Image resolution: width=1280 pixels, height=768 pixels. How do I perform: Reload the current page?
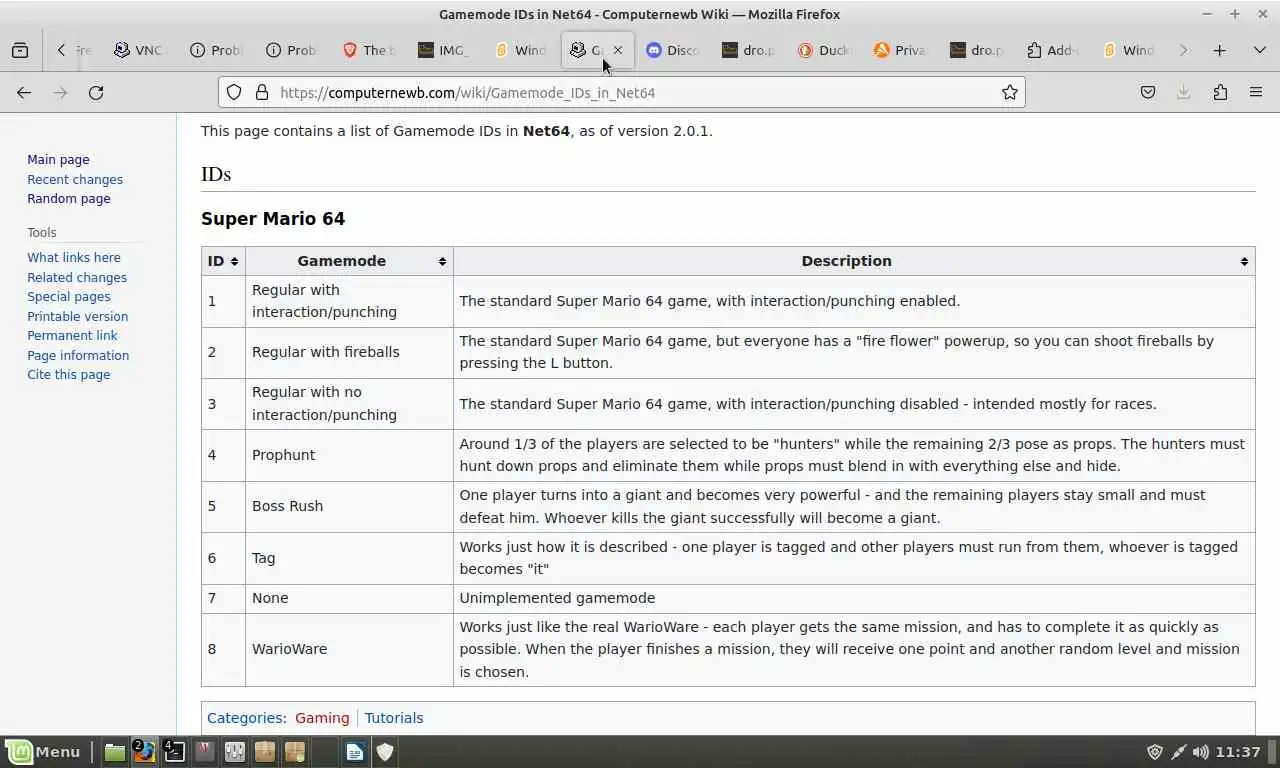click(96, 92)
